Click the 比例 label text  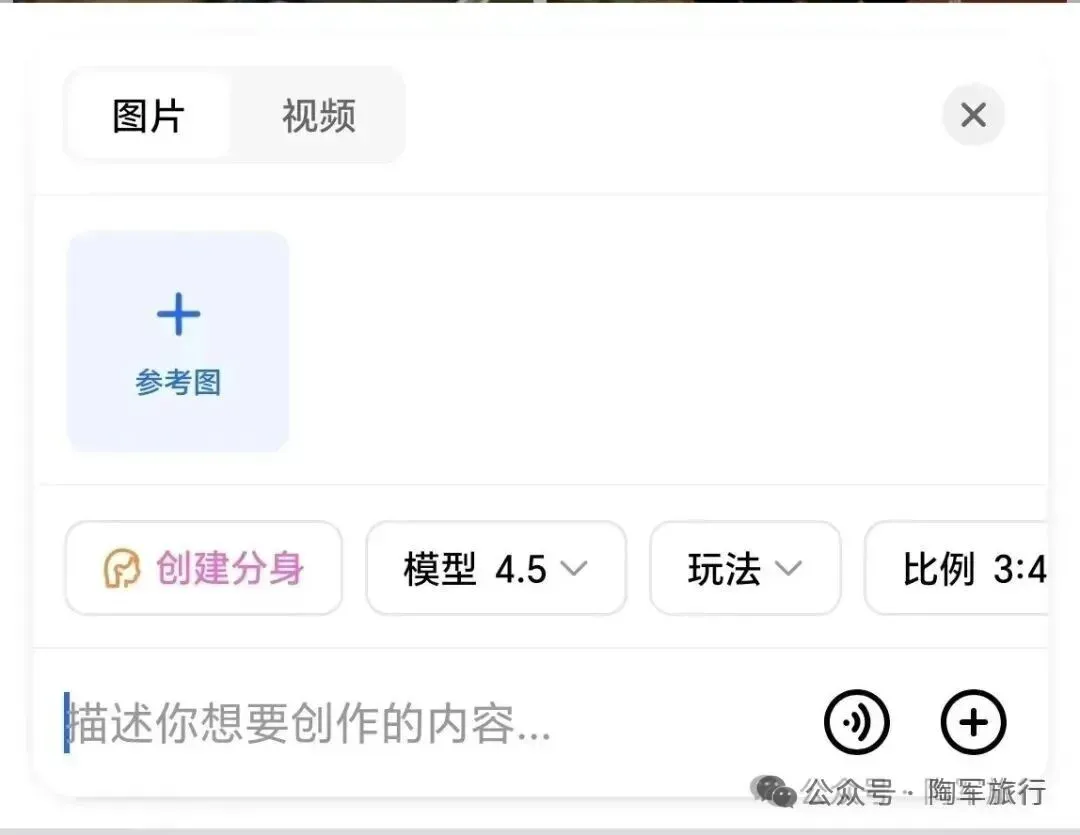(x=939, y=569)
